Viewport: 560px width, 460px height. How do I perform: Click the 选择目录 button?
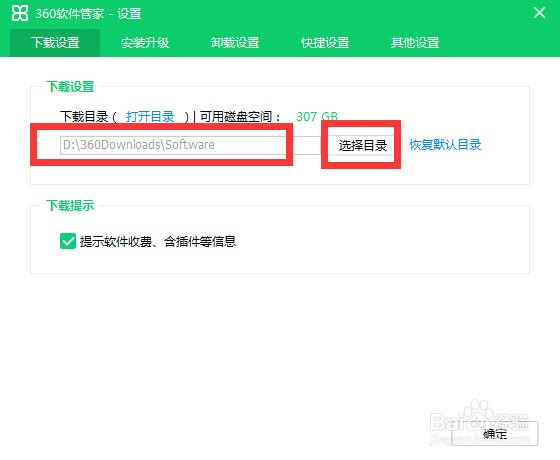coord(362,145)
